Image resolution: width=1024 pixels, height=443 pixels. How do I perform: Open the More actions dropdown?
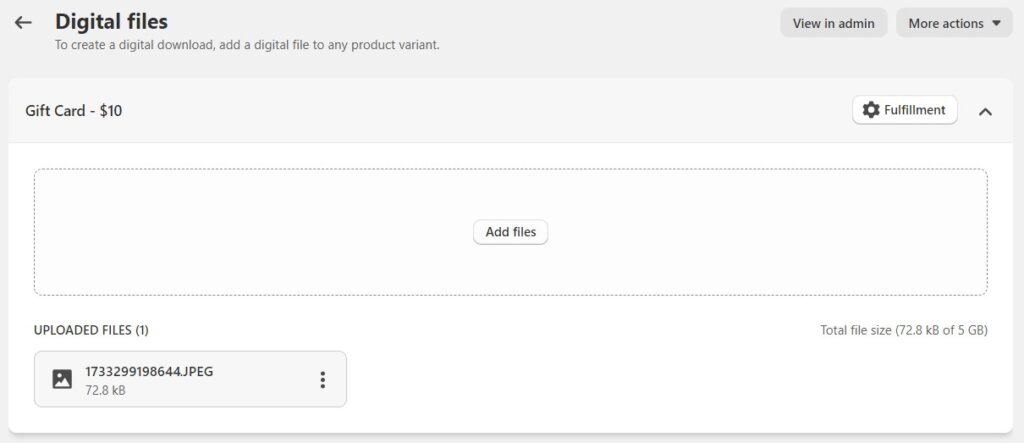(946, 23)
